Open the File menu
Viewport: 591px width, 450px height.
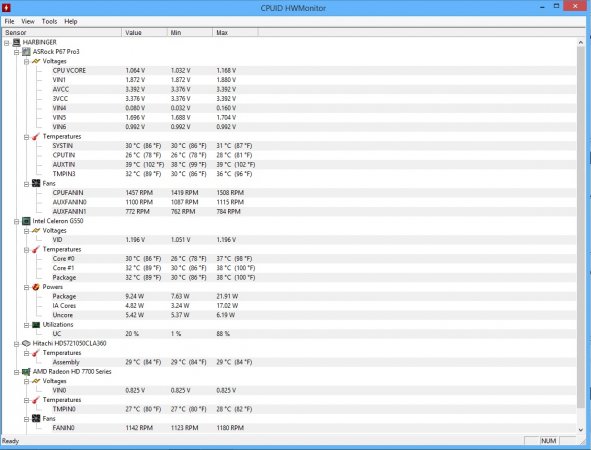tap(9, 21)
